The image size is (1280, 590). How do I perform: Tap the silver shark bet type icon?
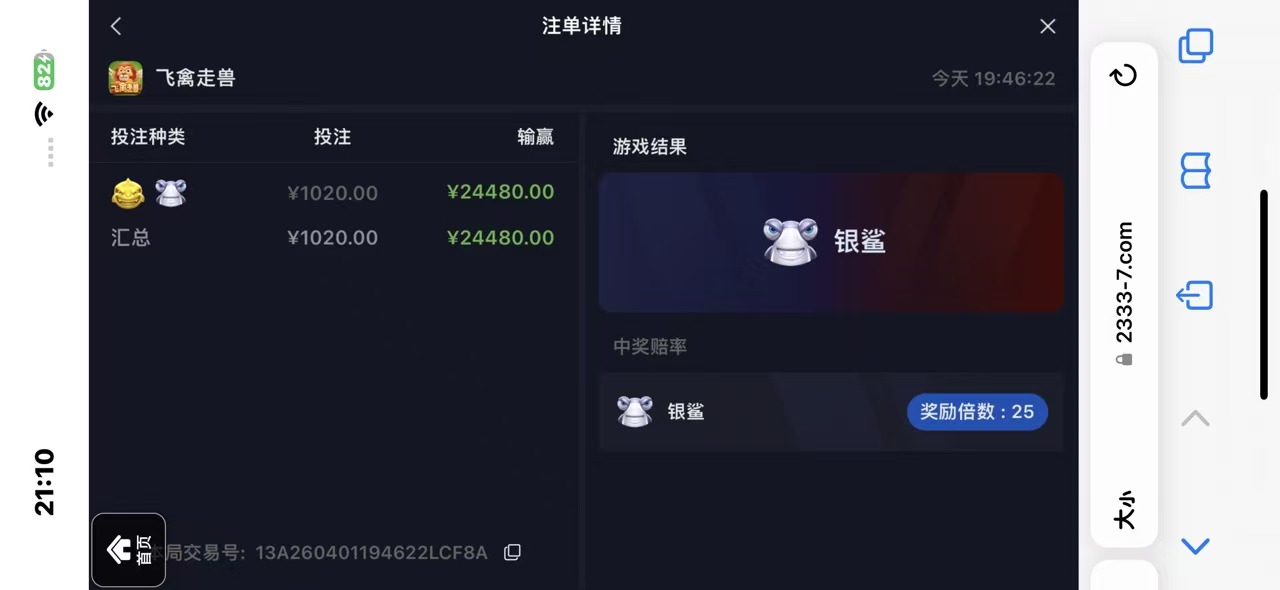point(171,192)
